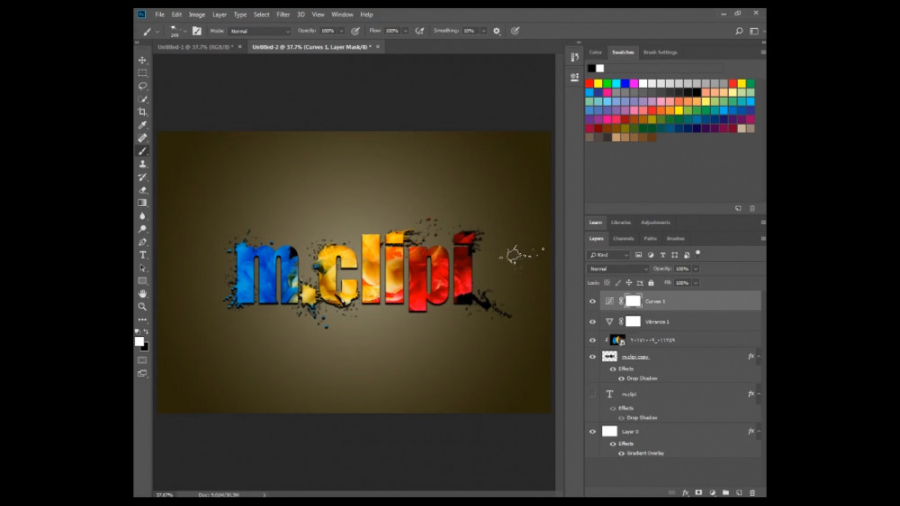Pick the red swatch in Swatches panel
The image size is (900, 506).
coord(590,84)
